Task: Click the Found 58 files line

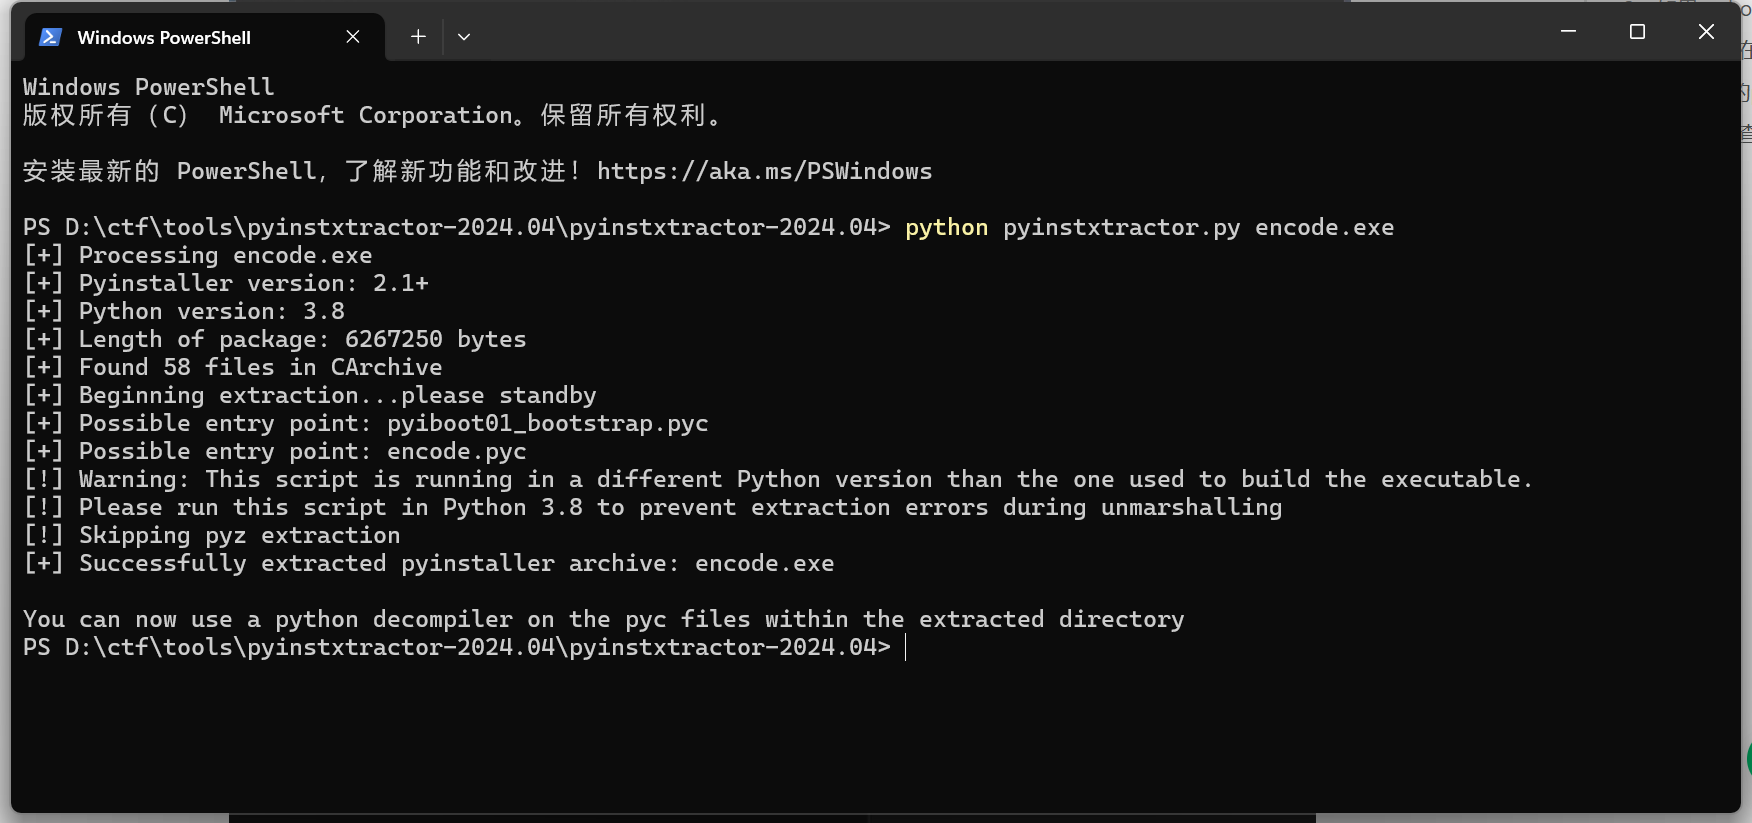Action: point(232,367)
